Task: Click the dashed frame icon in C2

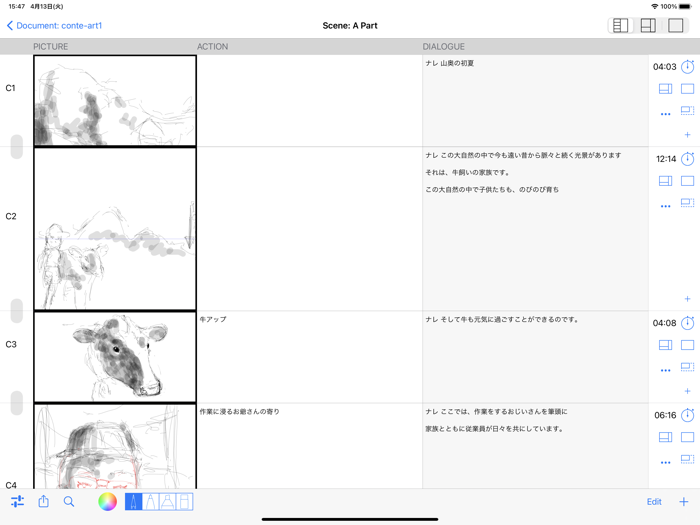Action: click(688, 202)
